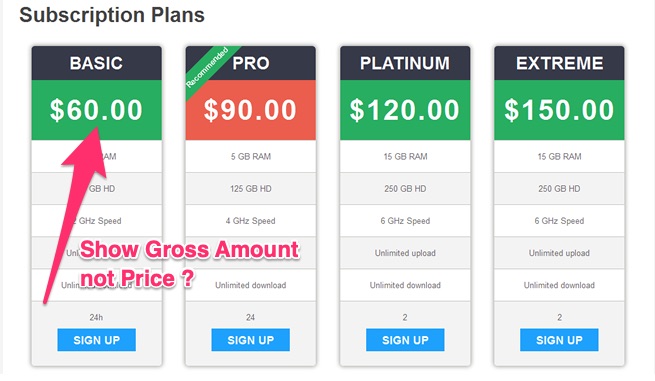Click the SIGN UP button under Pro plan

coord(251,340)
